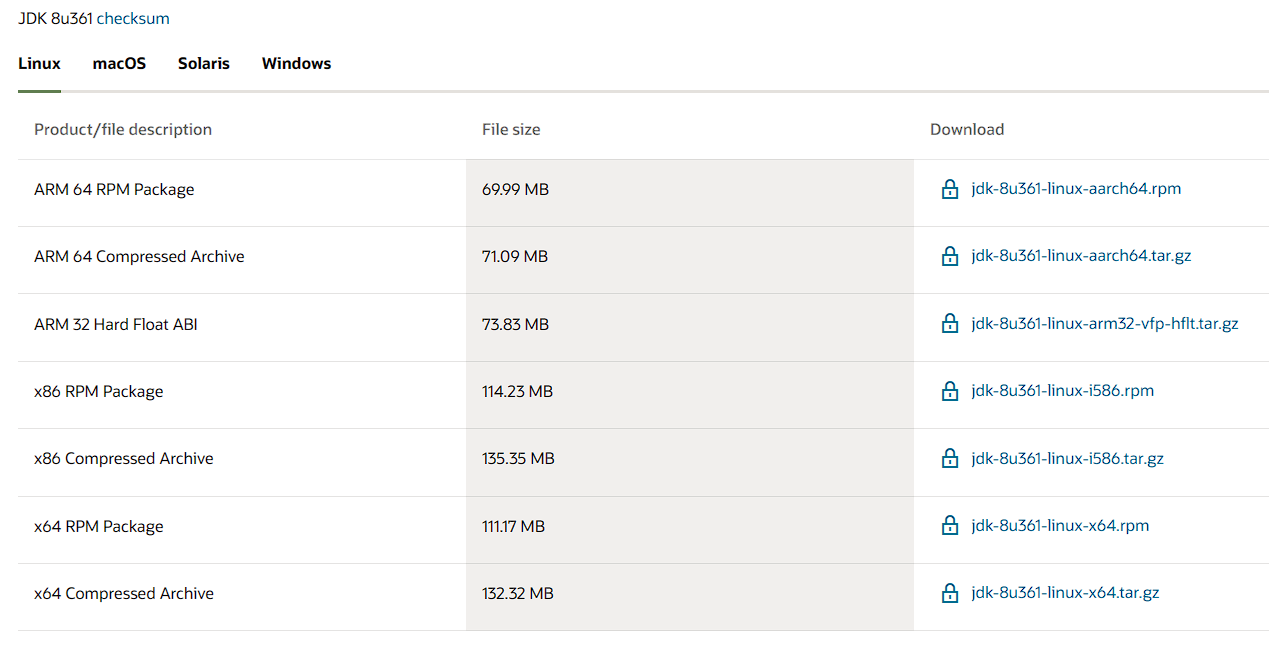
Task: Click the 'ARM 32 Hard Float ABI' description
Action: [x=116, y=324]
